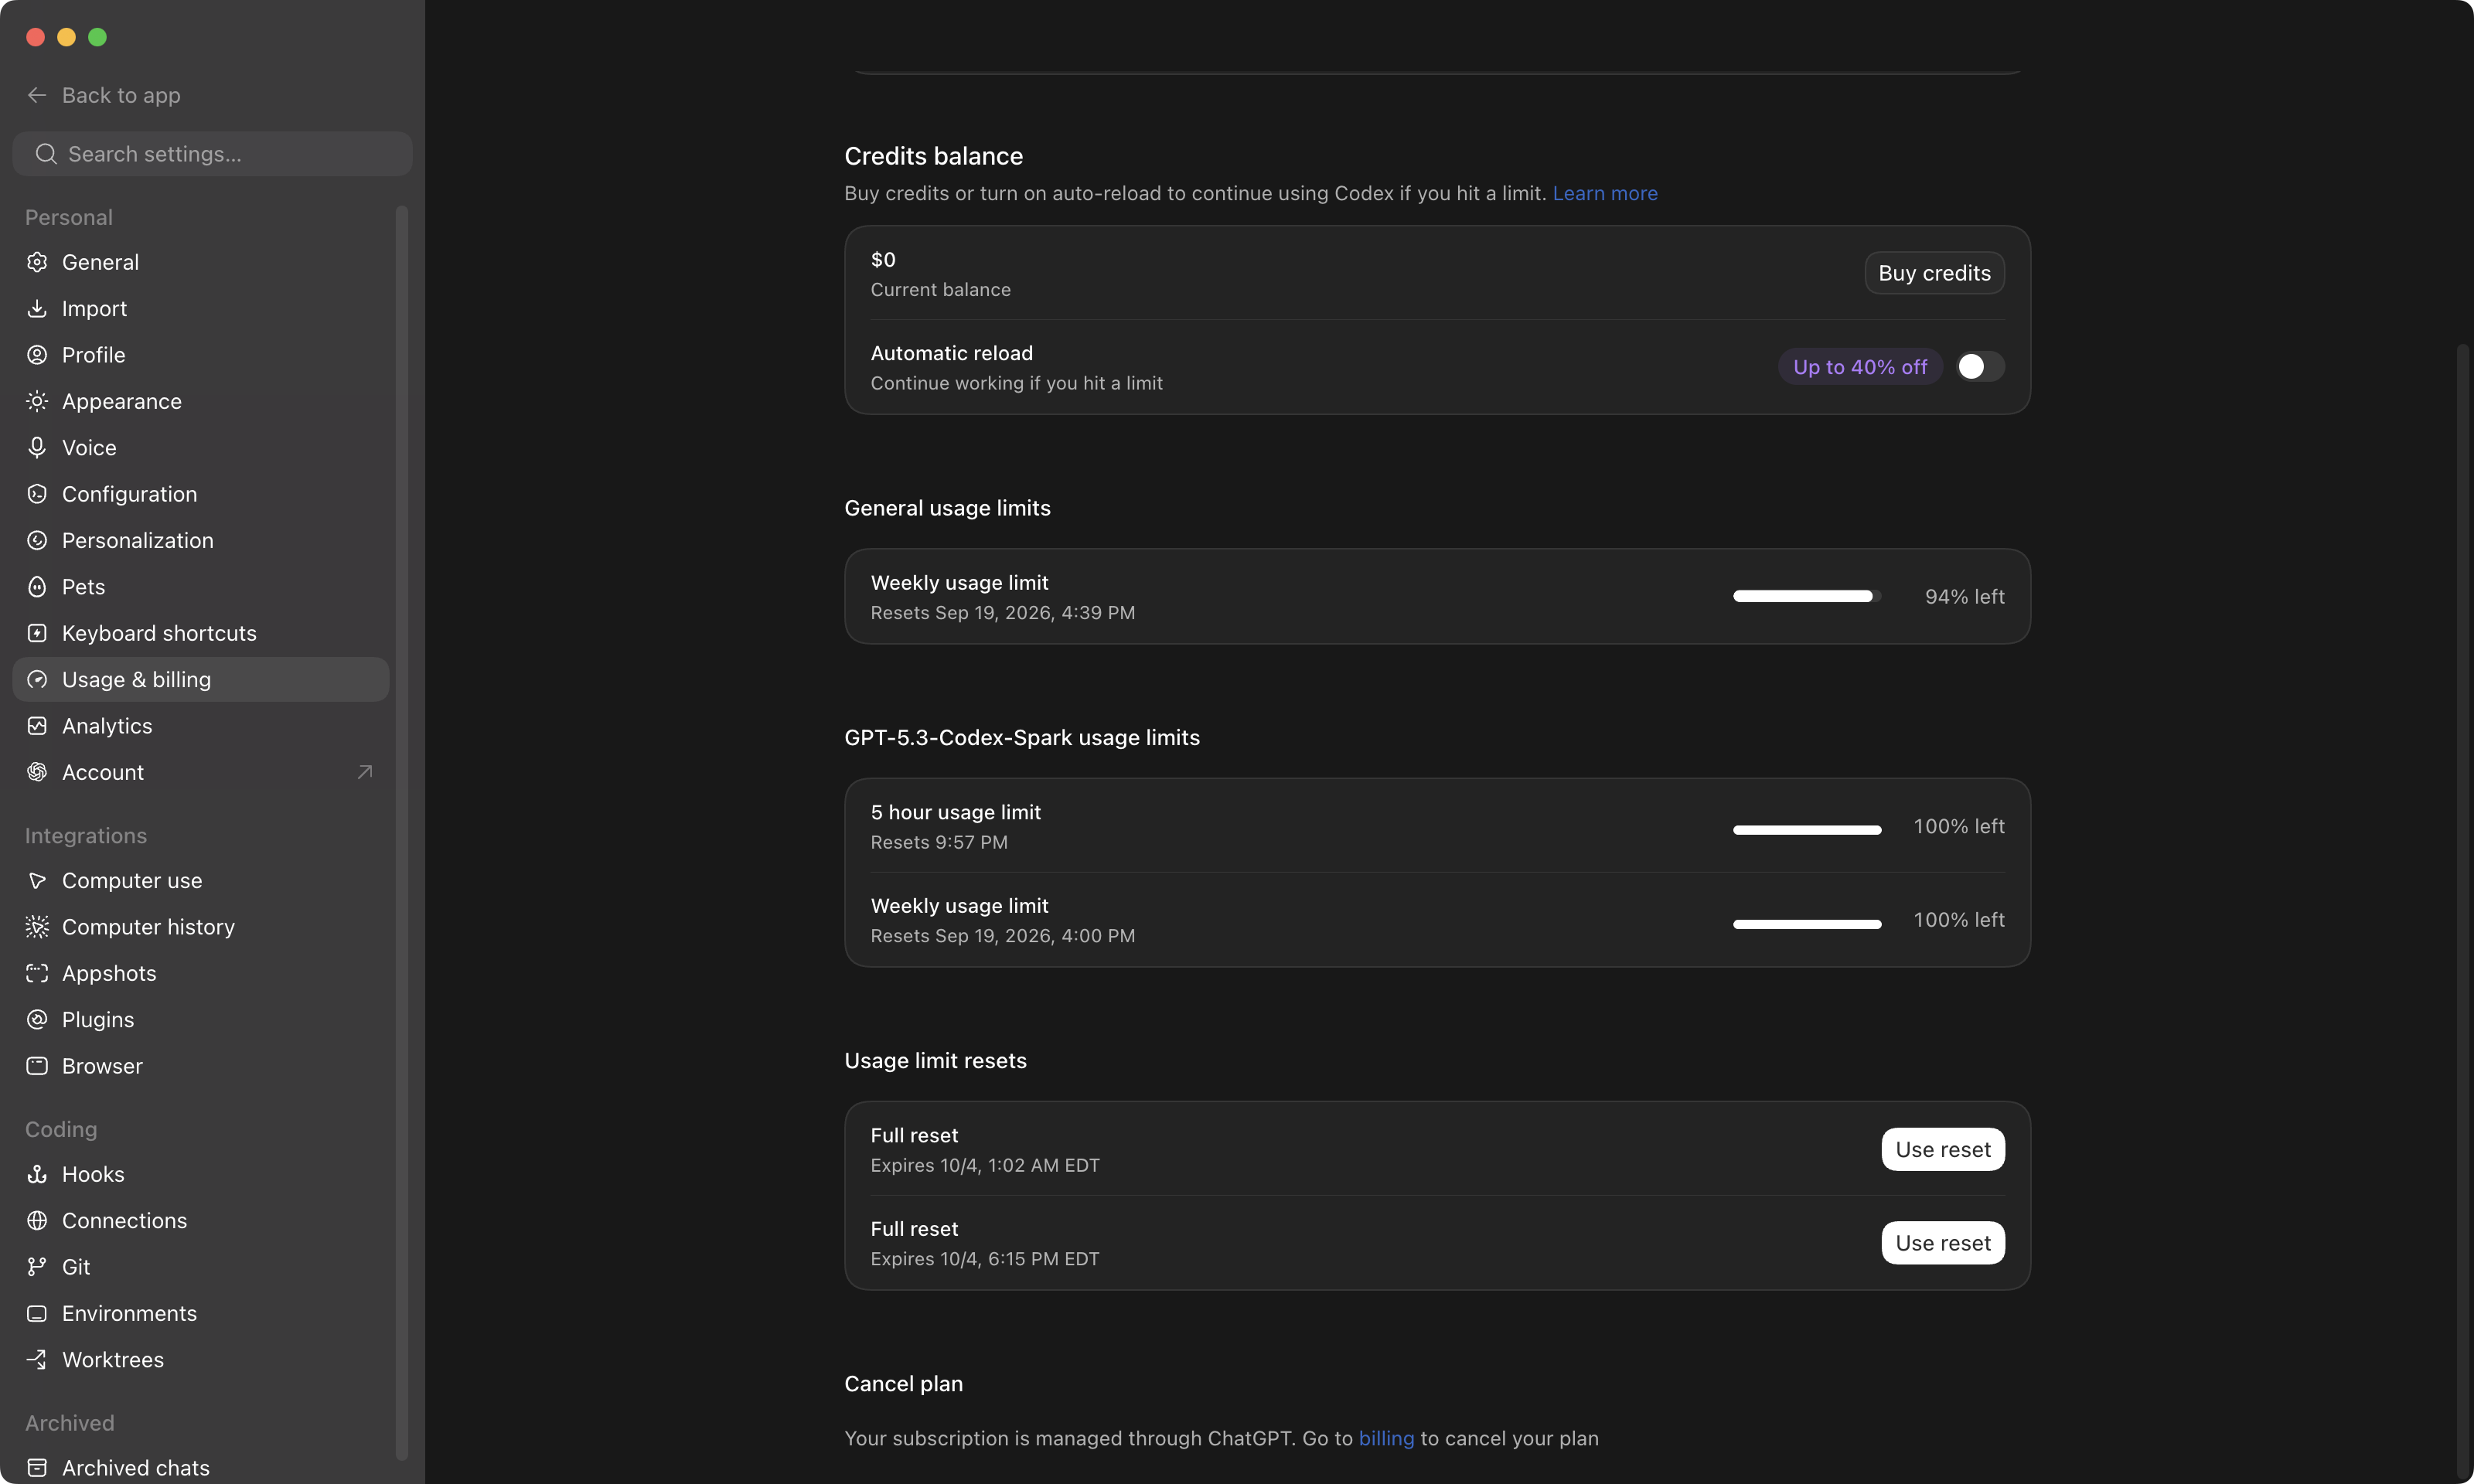Click the 94% left text

(x=1964, y=596)
